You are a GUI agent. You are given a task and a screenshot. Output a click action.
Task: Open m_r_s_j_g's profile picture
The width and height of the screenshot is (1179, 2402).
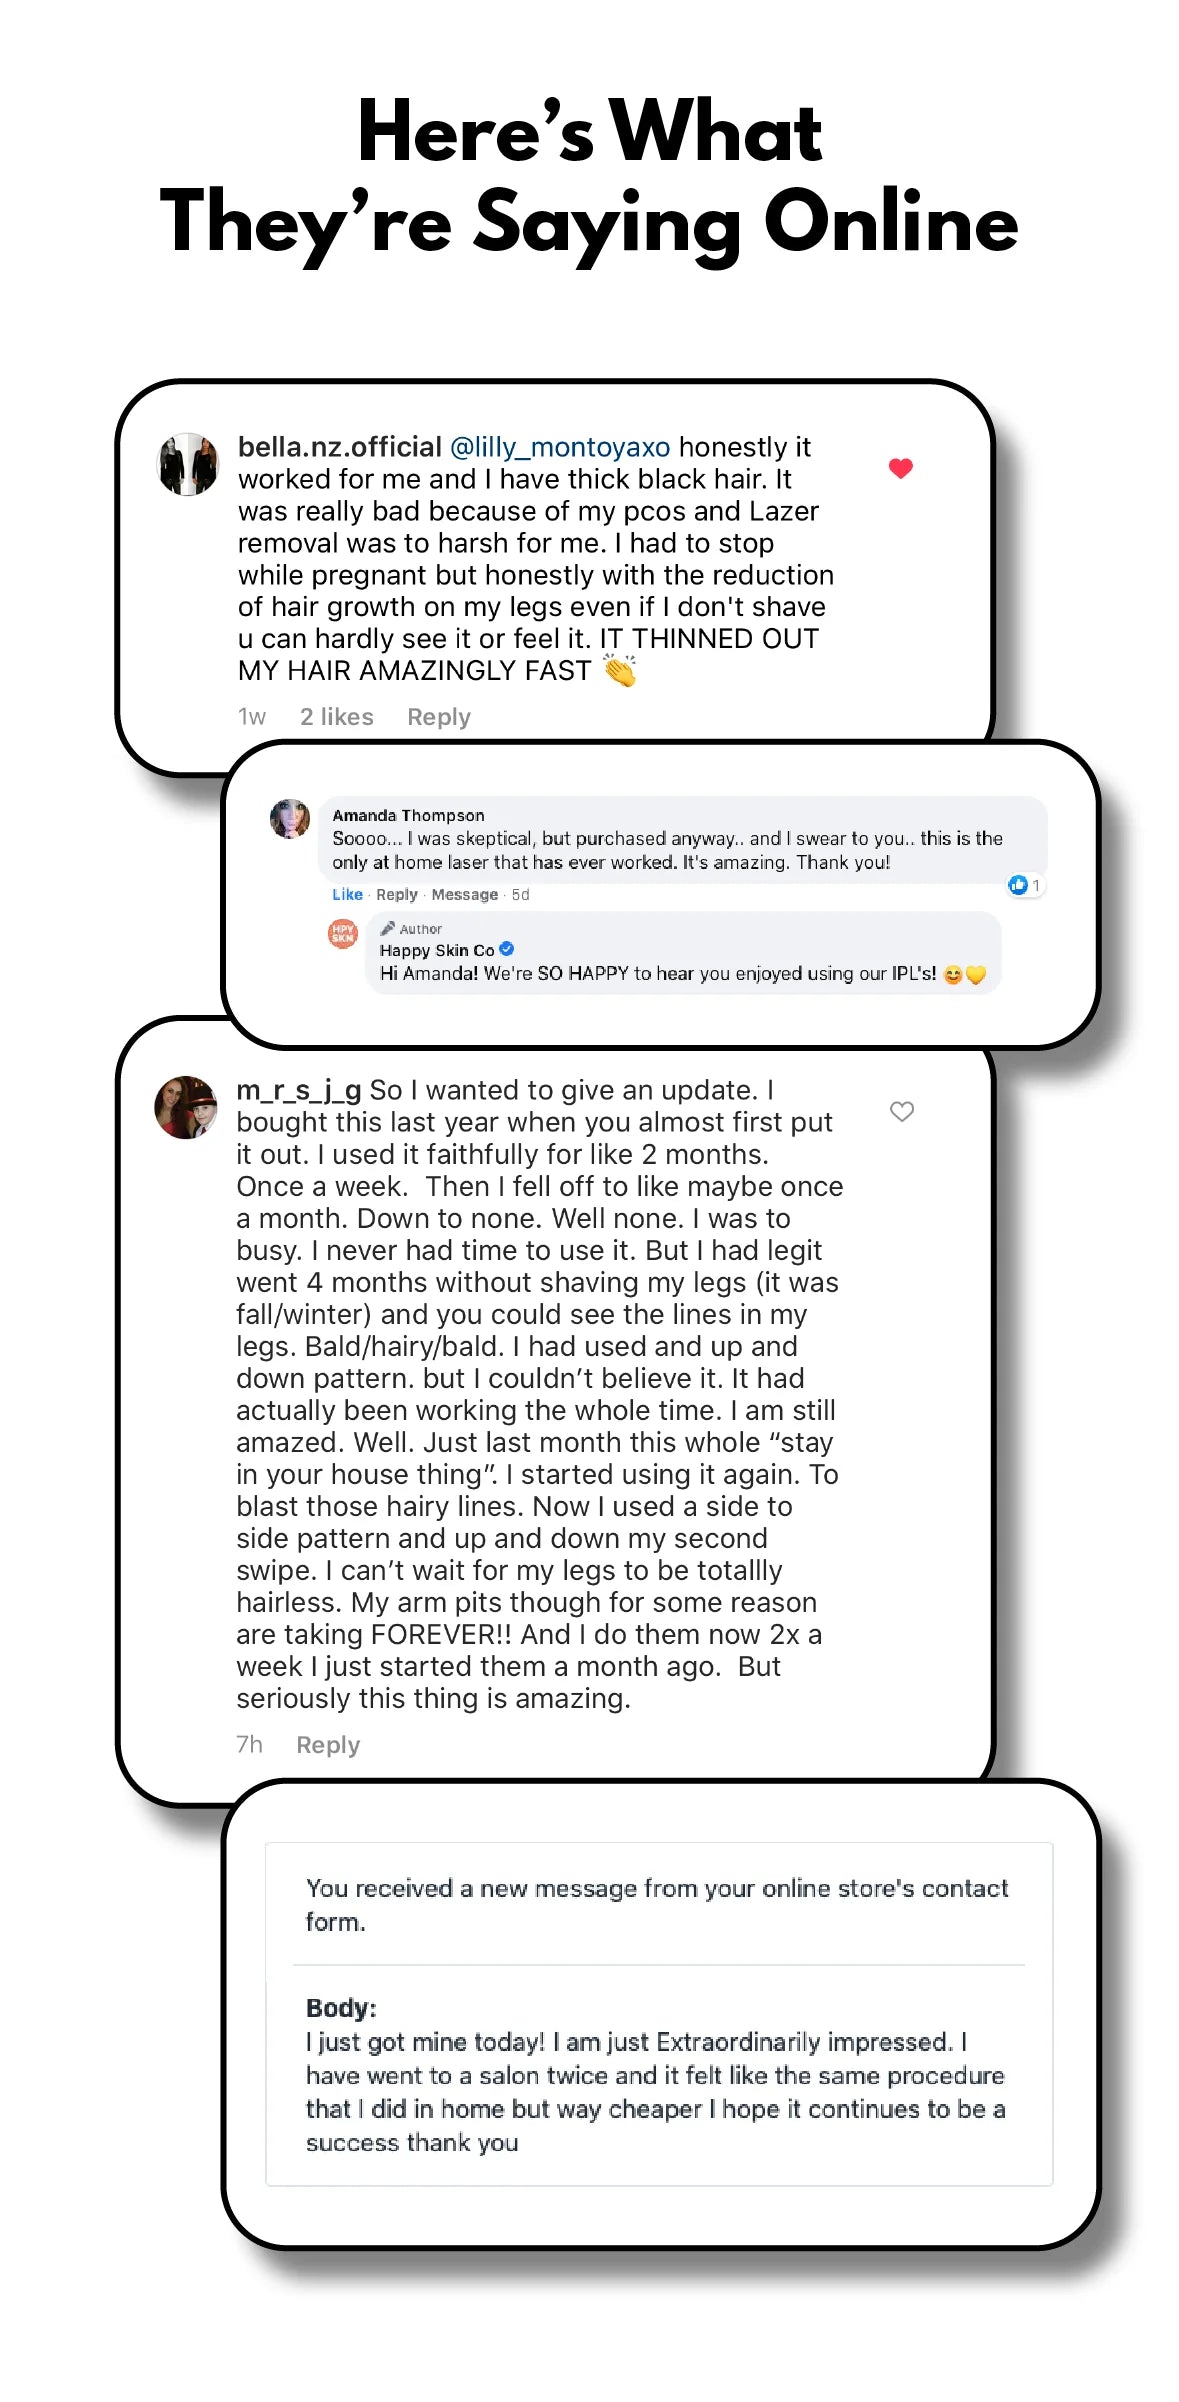pyautogui.click(x=186, y=1107)
